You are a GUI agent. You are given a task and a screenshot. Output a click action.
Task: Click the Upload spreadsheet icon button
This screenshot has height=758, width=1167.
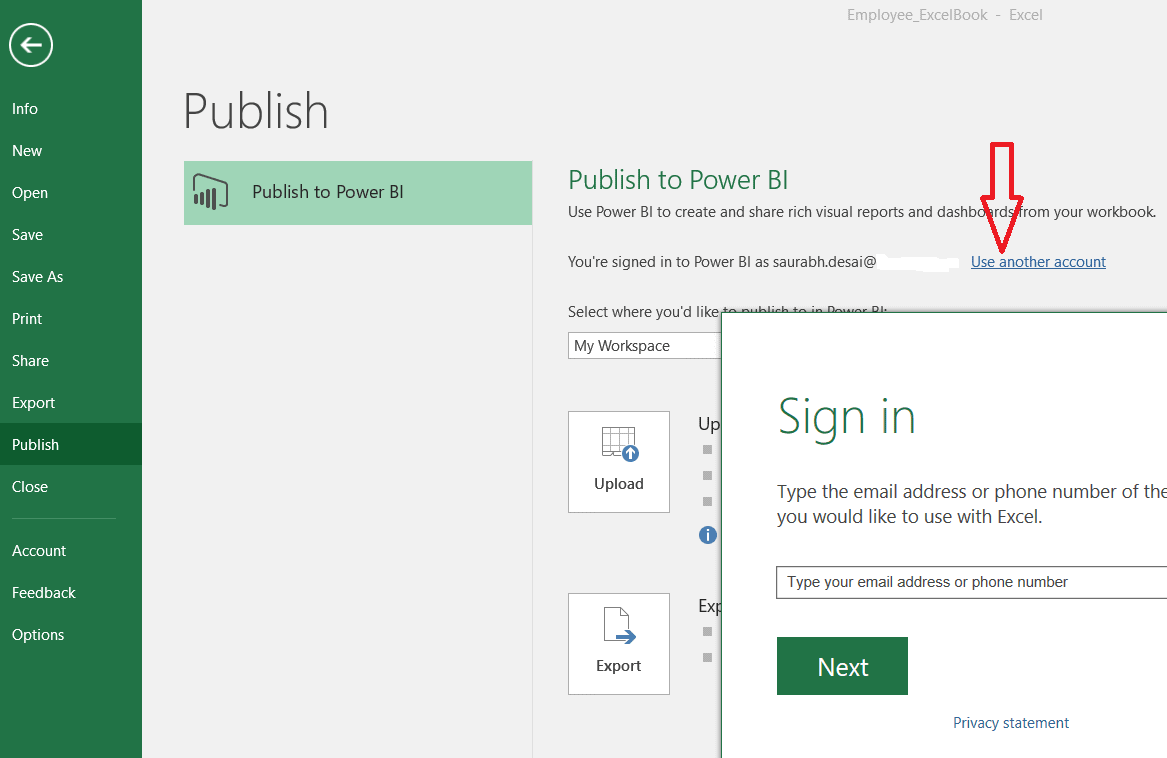tap(618, 462)
